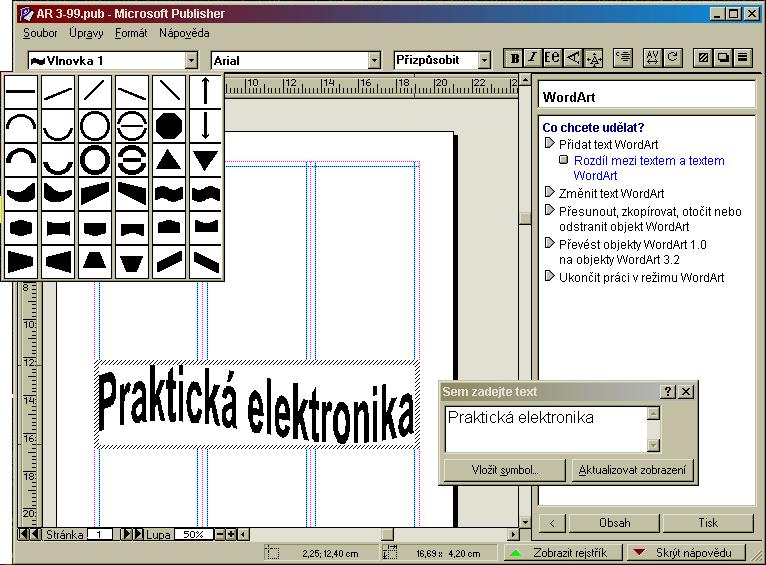Toggle italic formatting
This screenshot has height=565, width=766.
[x=533, y=58]
